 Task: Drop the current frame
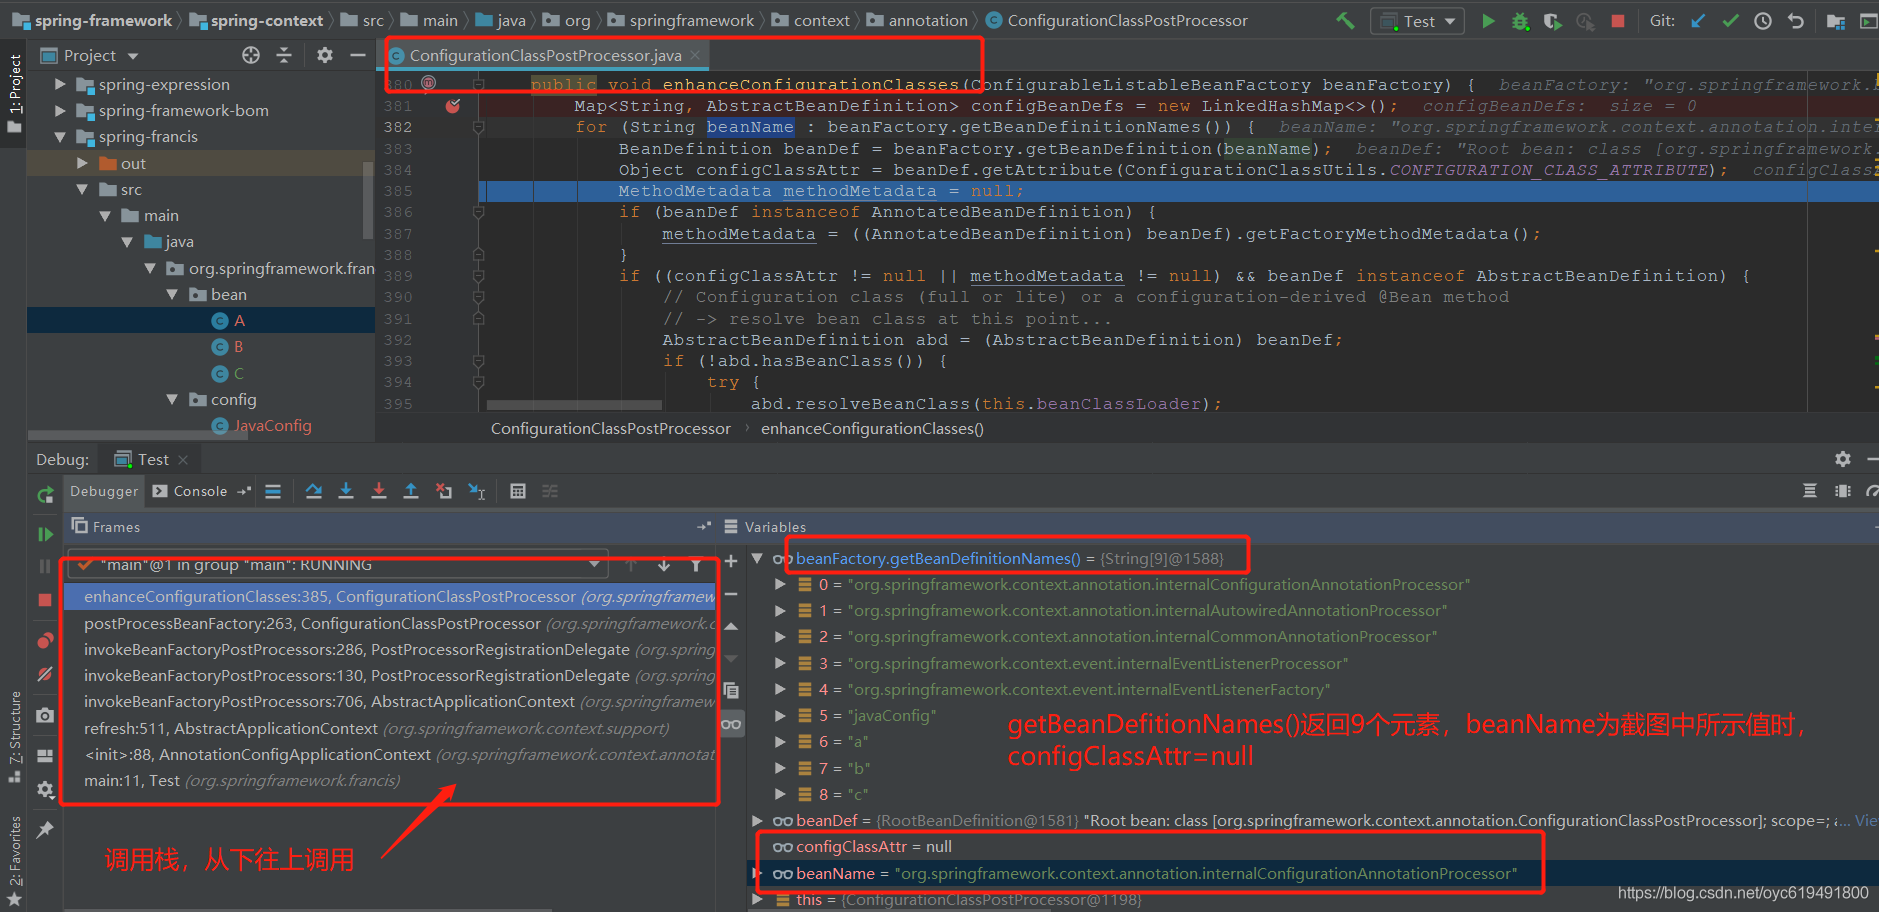tap(444, 491)
